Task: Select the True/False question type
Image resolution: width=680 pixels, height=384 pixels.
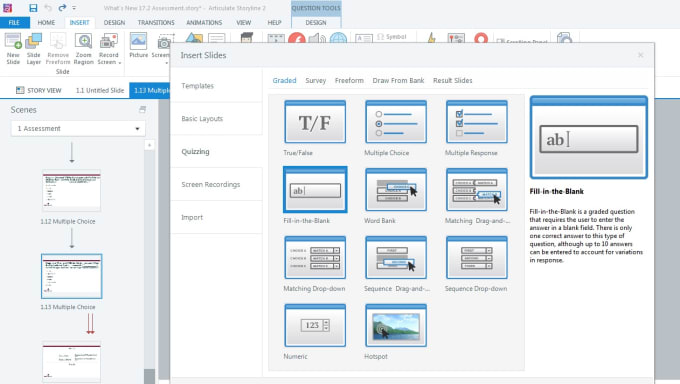Action: tap(315, 122)
